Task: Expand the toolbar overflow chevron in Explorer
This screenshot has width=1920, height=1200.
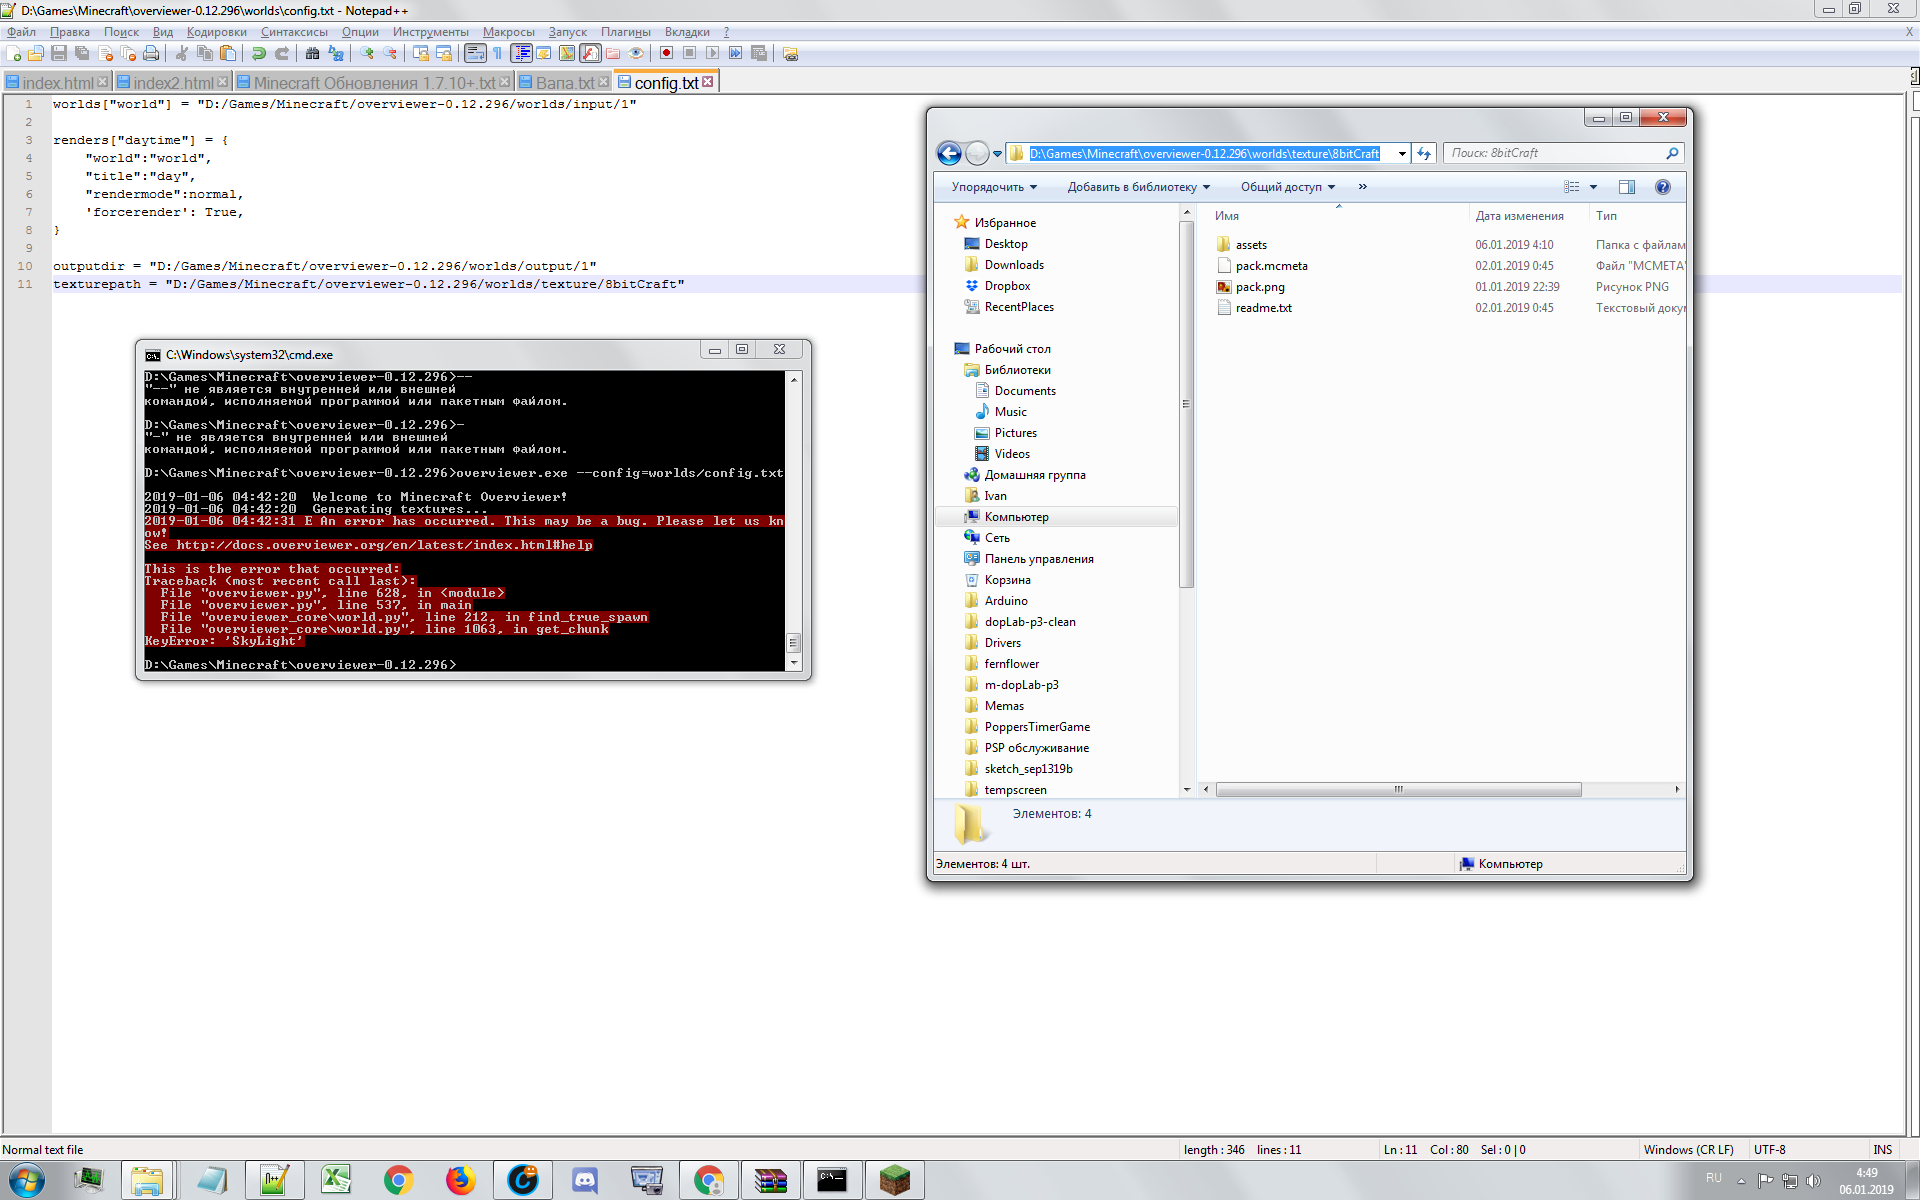Action: click(x=1362, y=187)
